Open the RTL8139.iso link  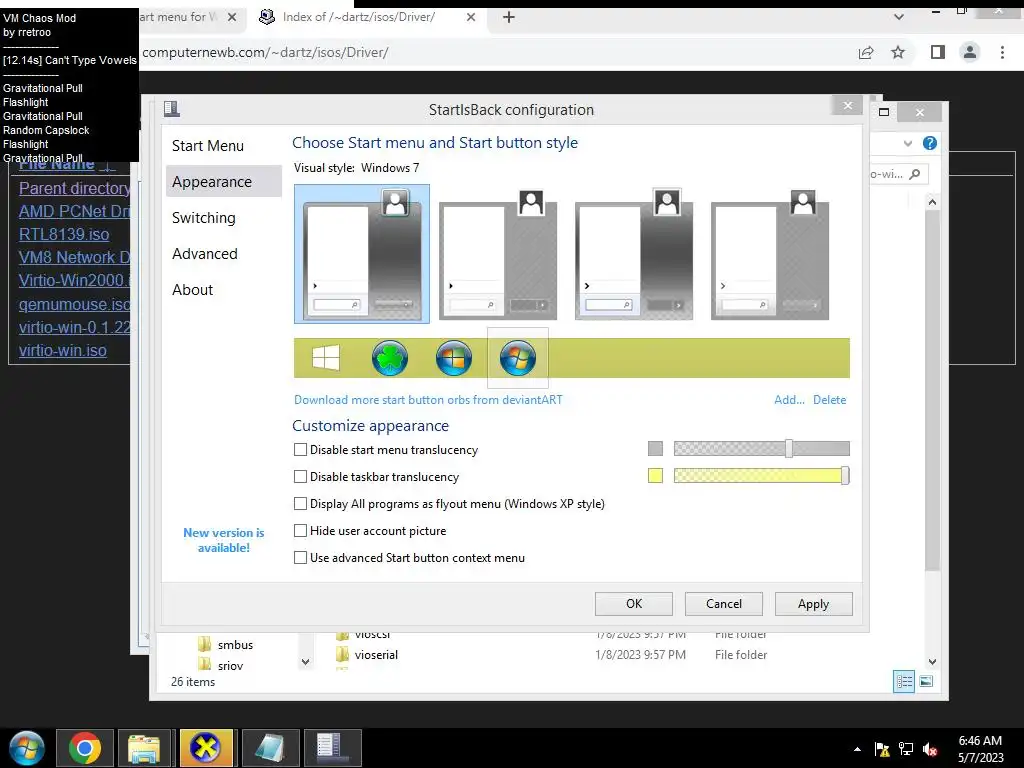pos(64,234)
